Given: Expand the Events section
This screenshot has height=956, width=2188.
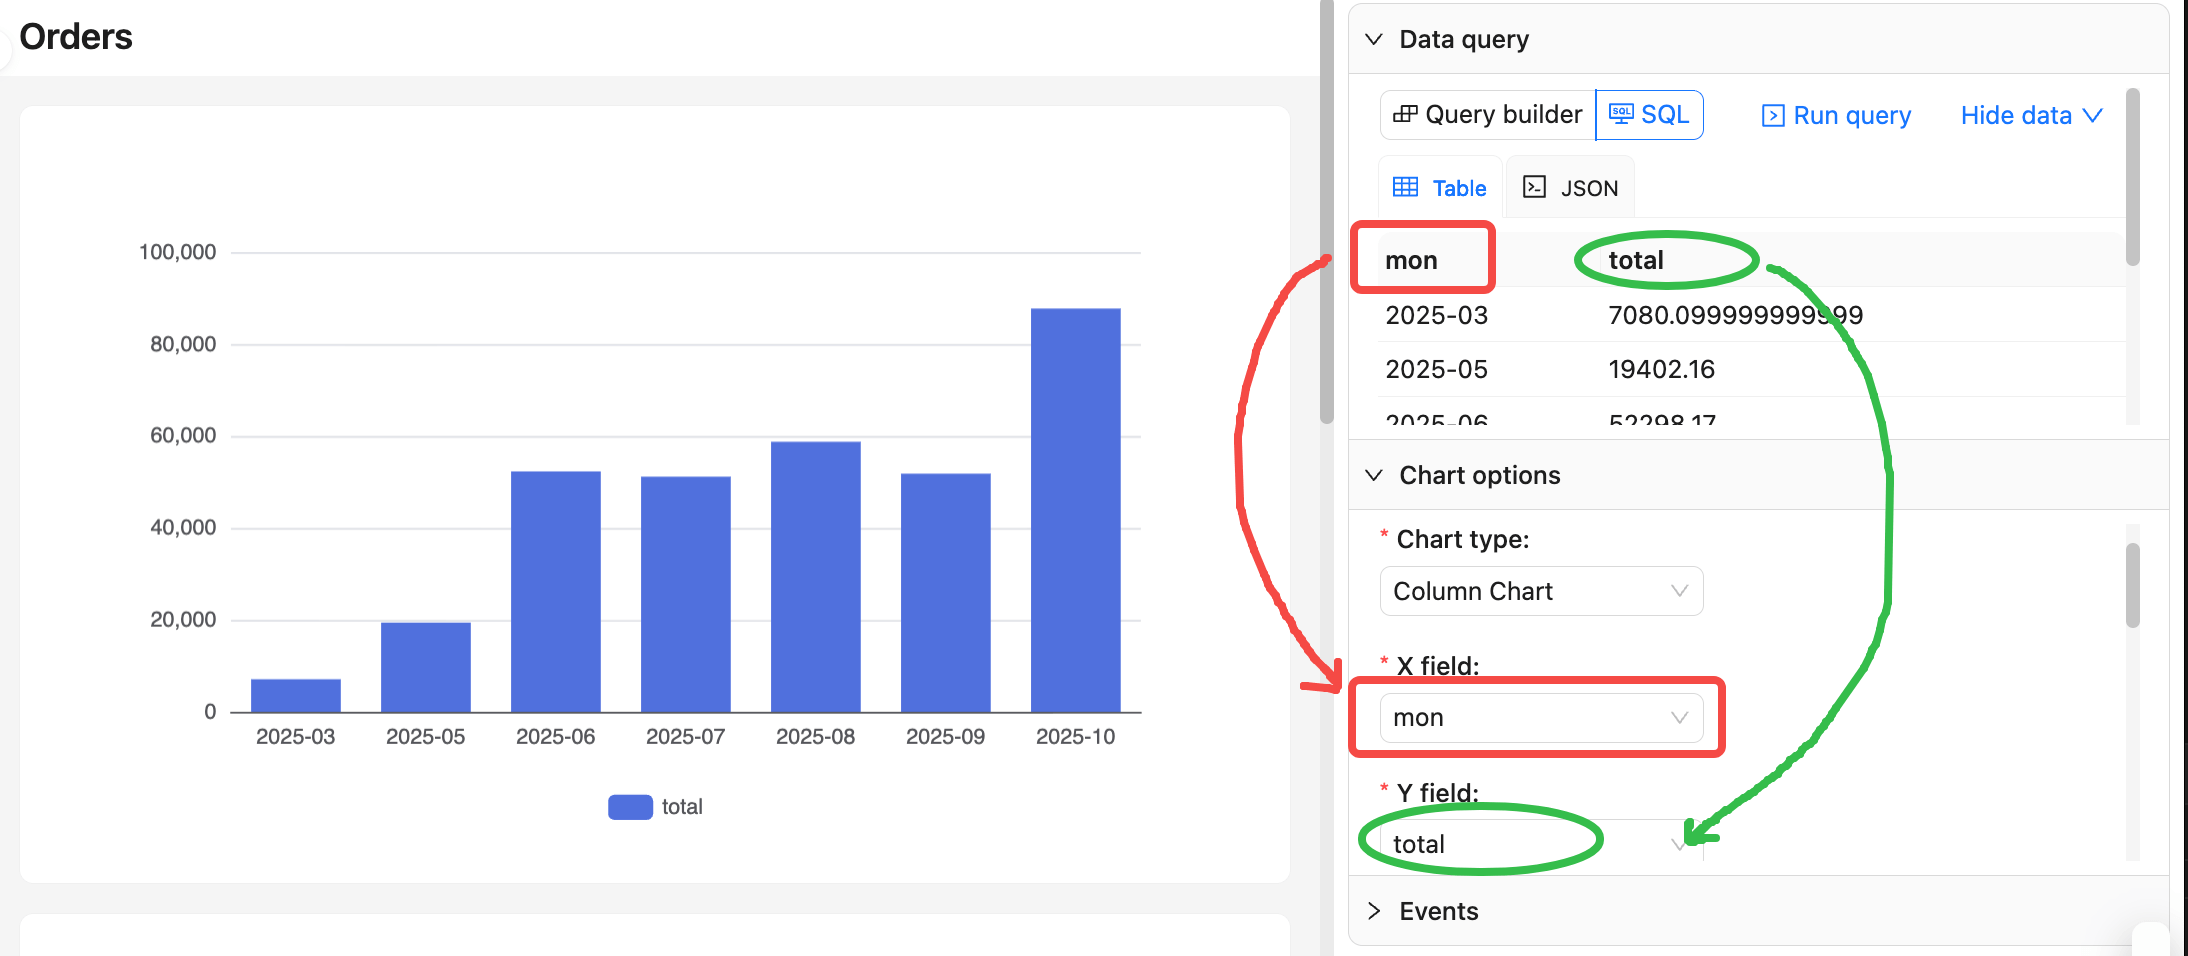Looking at the screenshot, I should (1374, 911).
